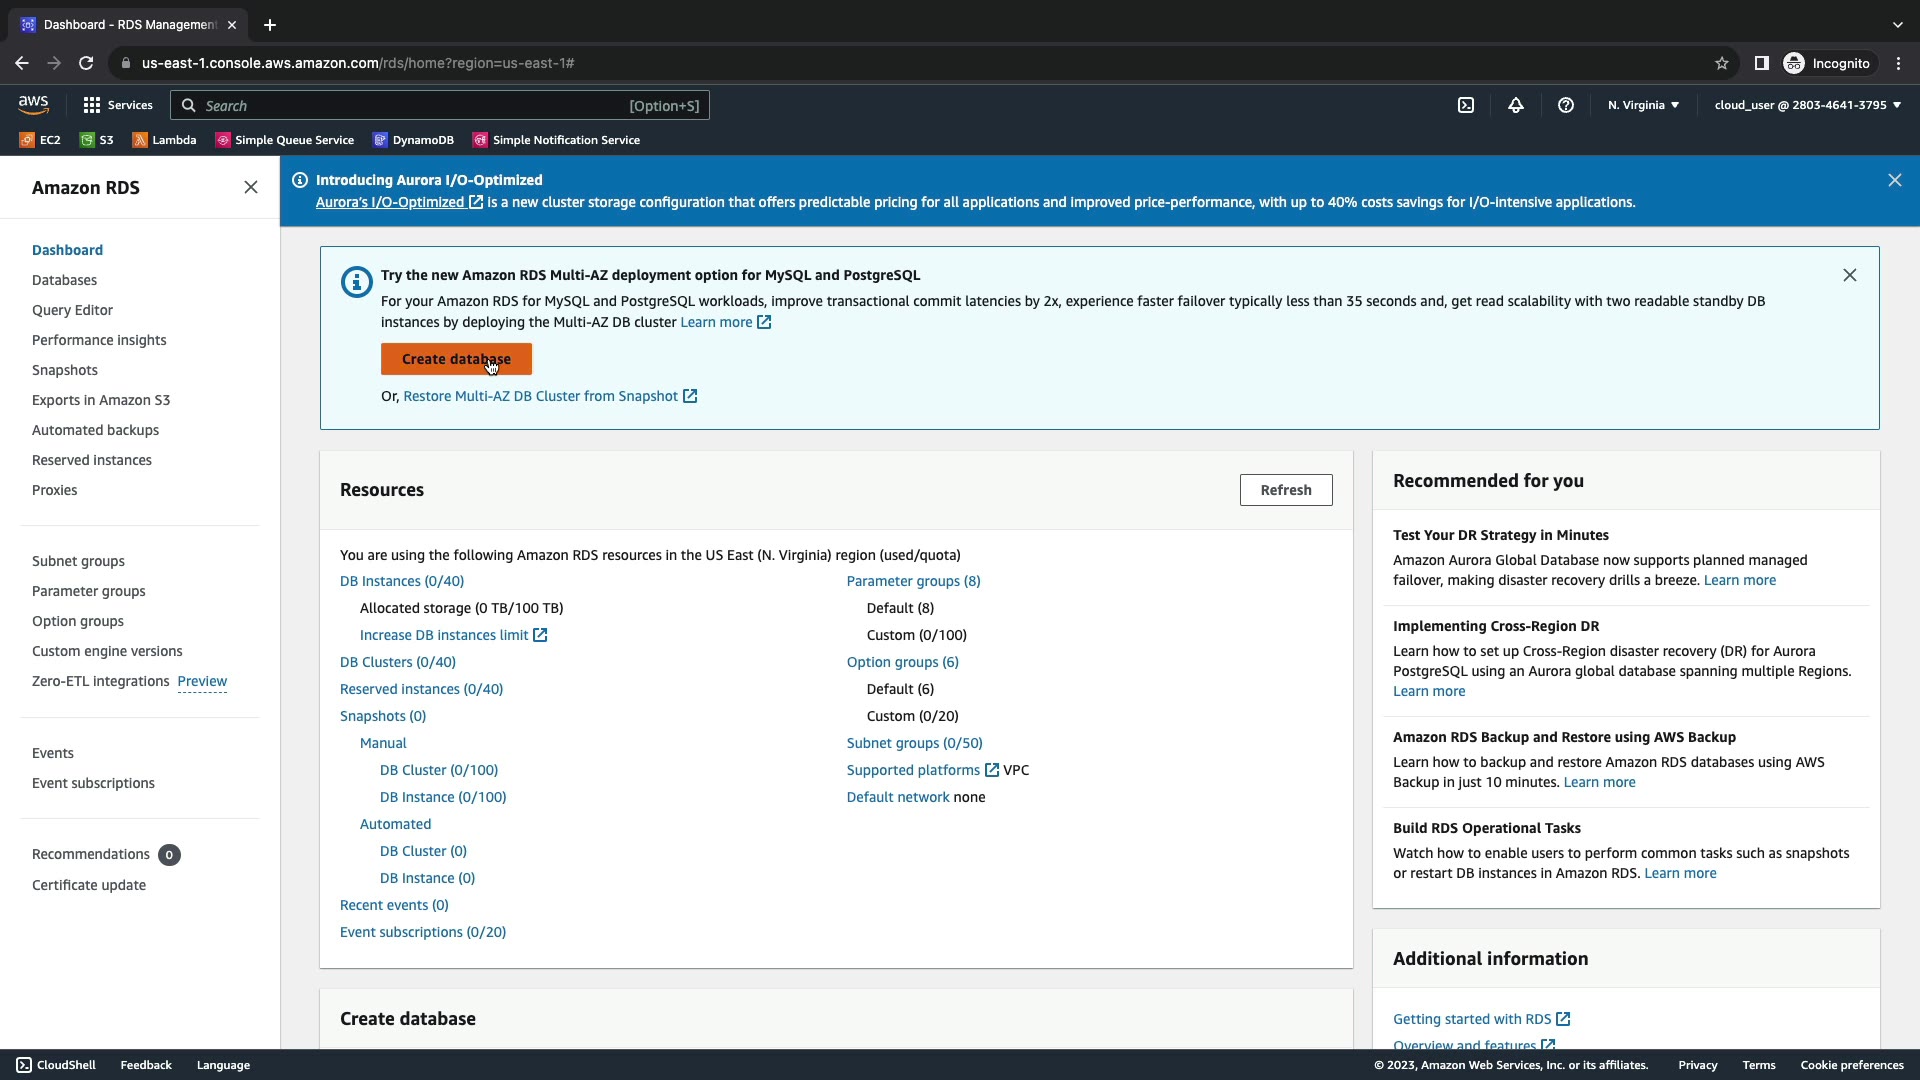Open CloudShell terminal icon in top navbar

[x=1466, y=105]
